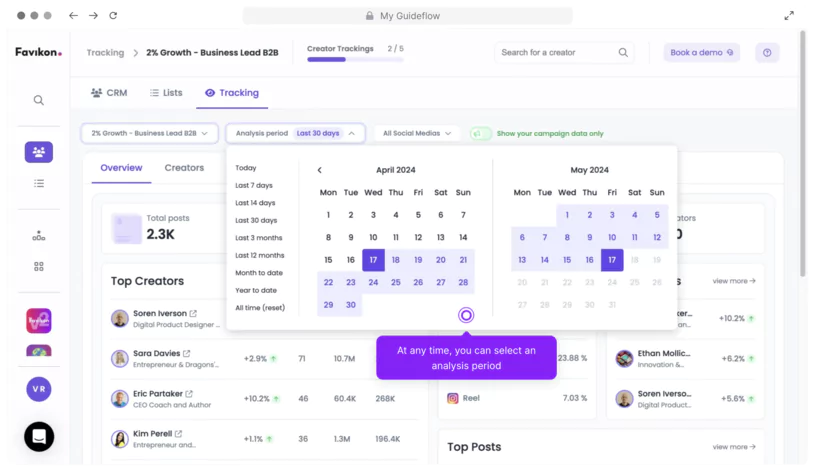Screen dimensions: 820x475
Task: Select April 17 in the calendar
Action: (373, 260)
